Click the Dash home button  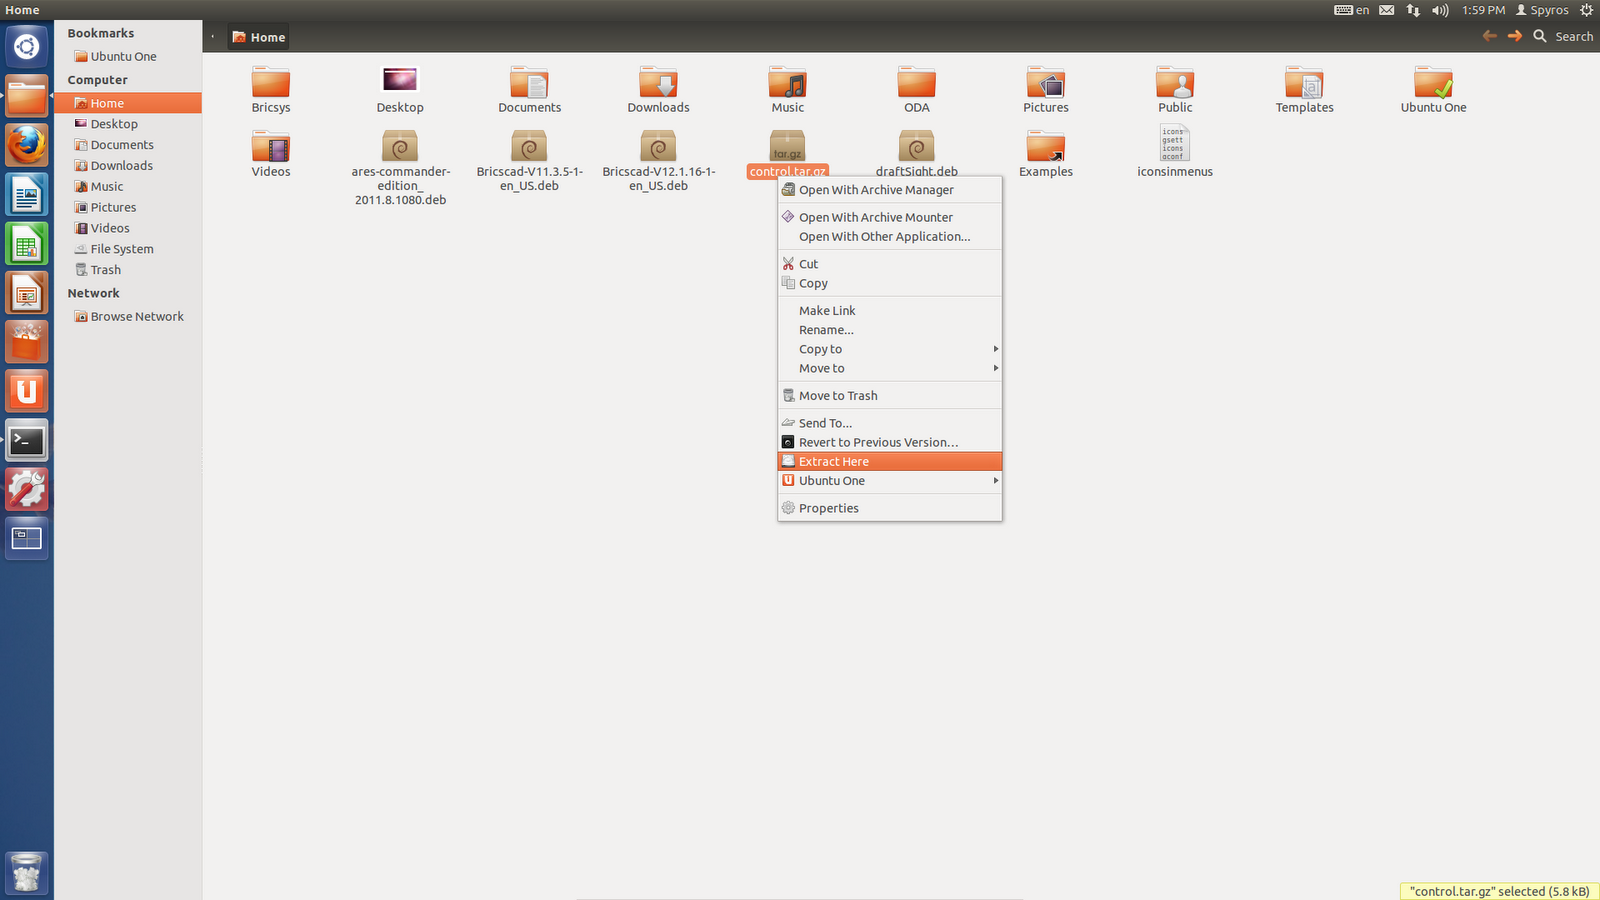[x=27, y=46]
